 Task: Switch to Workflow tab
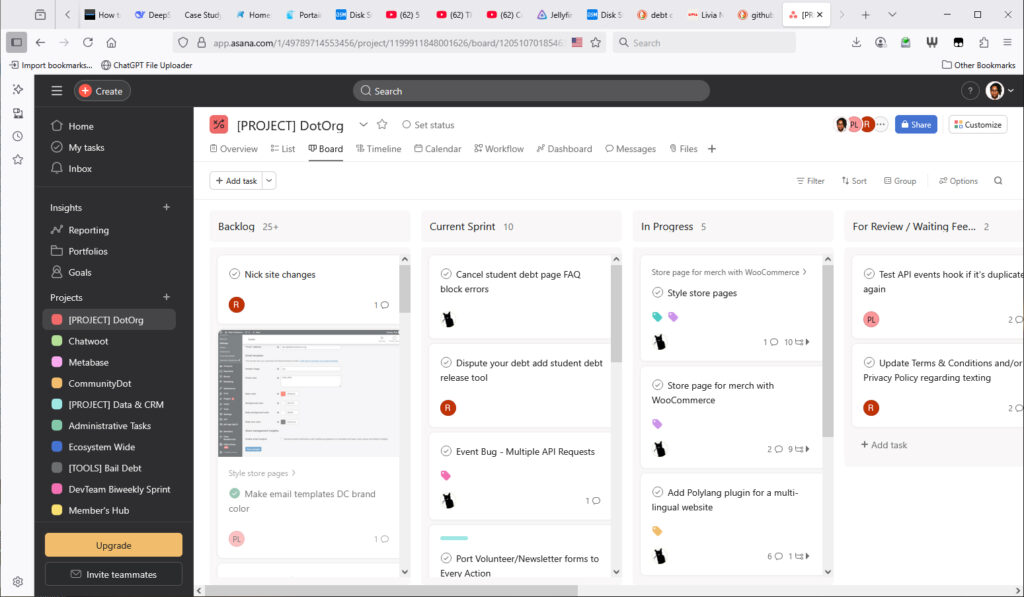(x=499, y=149)
